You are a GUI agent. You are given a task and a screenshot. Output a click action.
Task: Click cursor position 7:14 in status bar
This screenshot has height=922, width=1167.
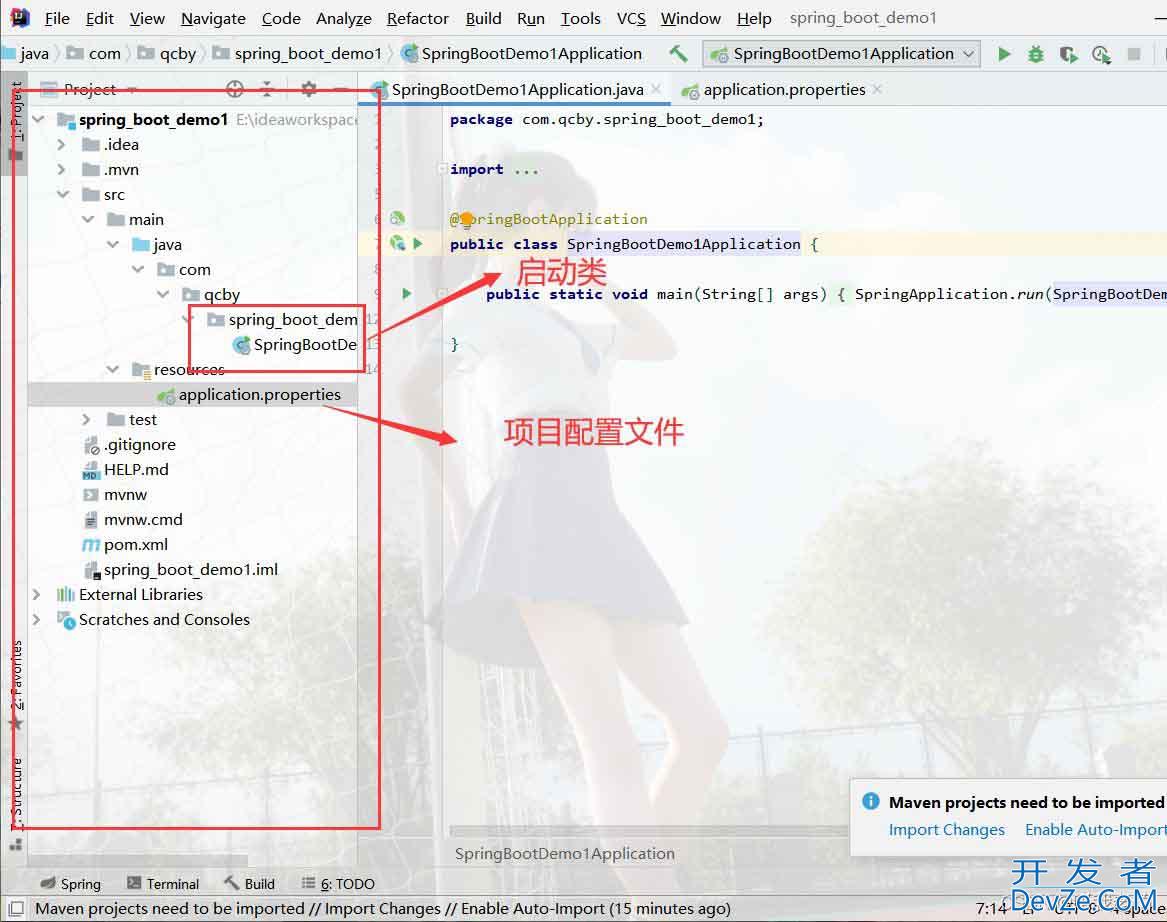pyautogui.click(x=991, y=909)
